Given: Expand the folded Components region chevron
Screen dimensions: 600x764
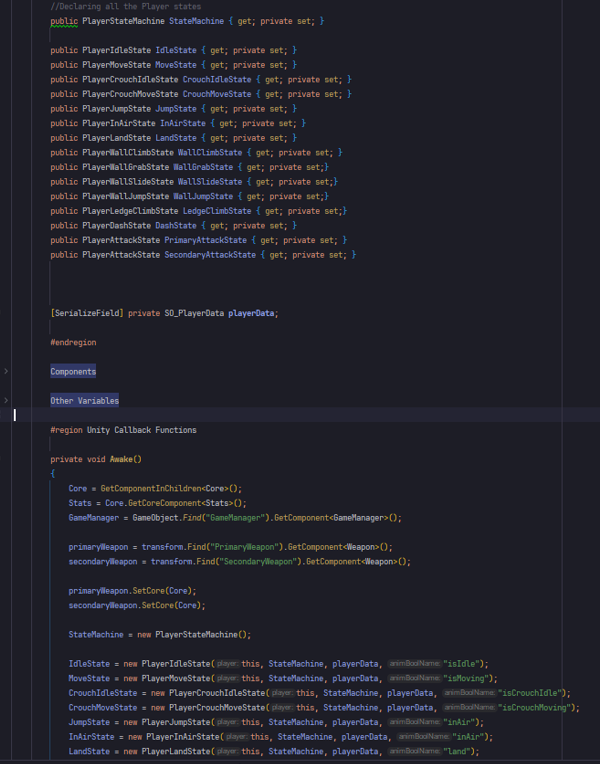Looking at the screenshot, I should tap(6, 371).
